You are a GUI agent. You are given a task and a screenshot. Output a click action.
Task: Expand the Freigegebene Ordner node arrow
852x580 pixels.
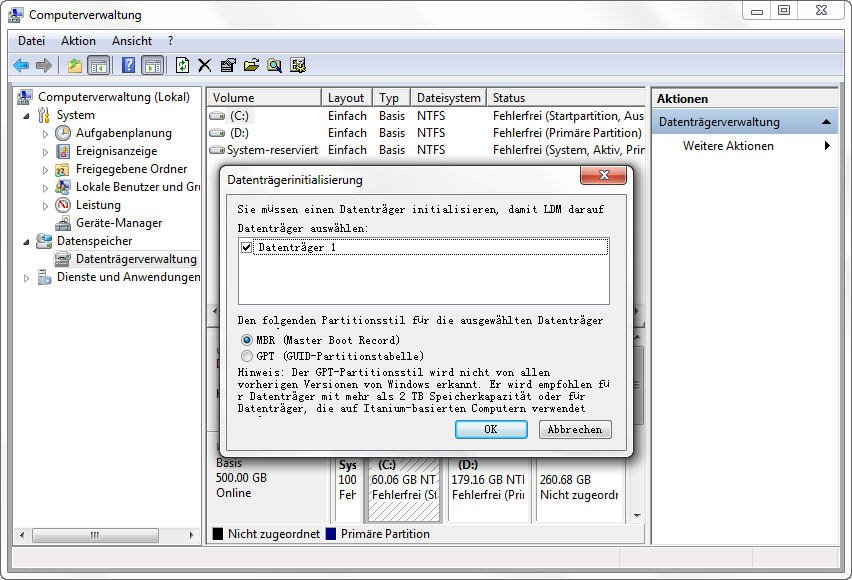pos(45,170)
